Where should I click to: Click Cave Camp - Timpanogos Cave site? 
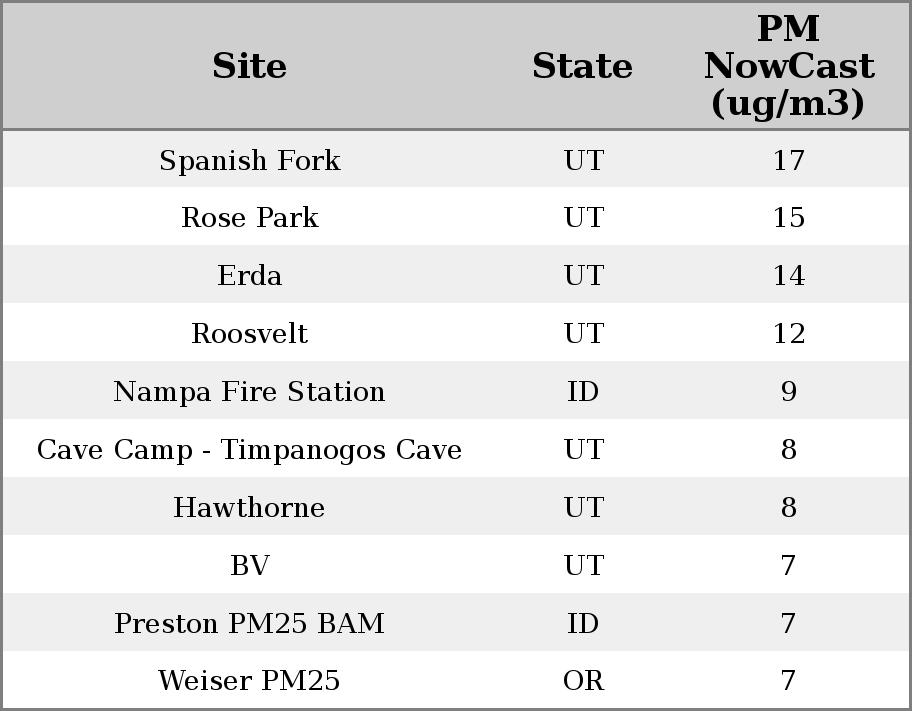249,450
